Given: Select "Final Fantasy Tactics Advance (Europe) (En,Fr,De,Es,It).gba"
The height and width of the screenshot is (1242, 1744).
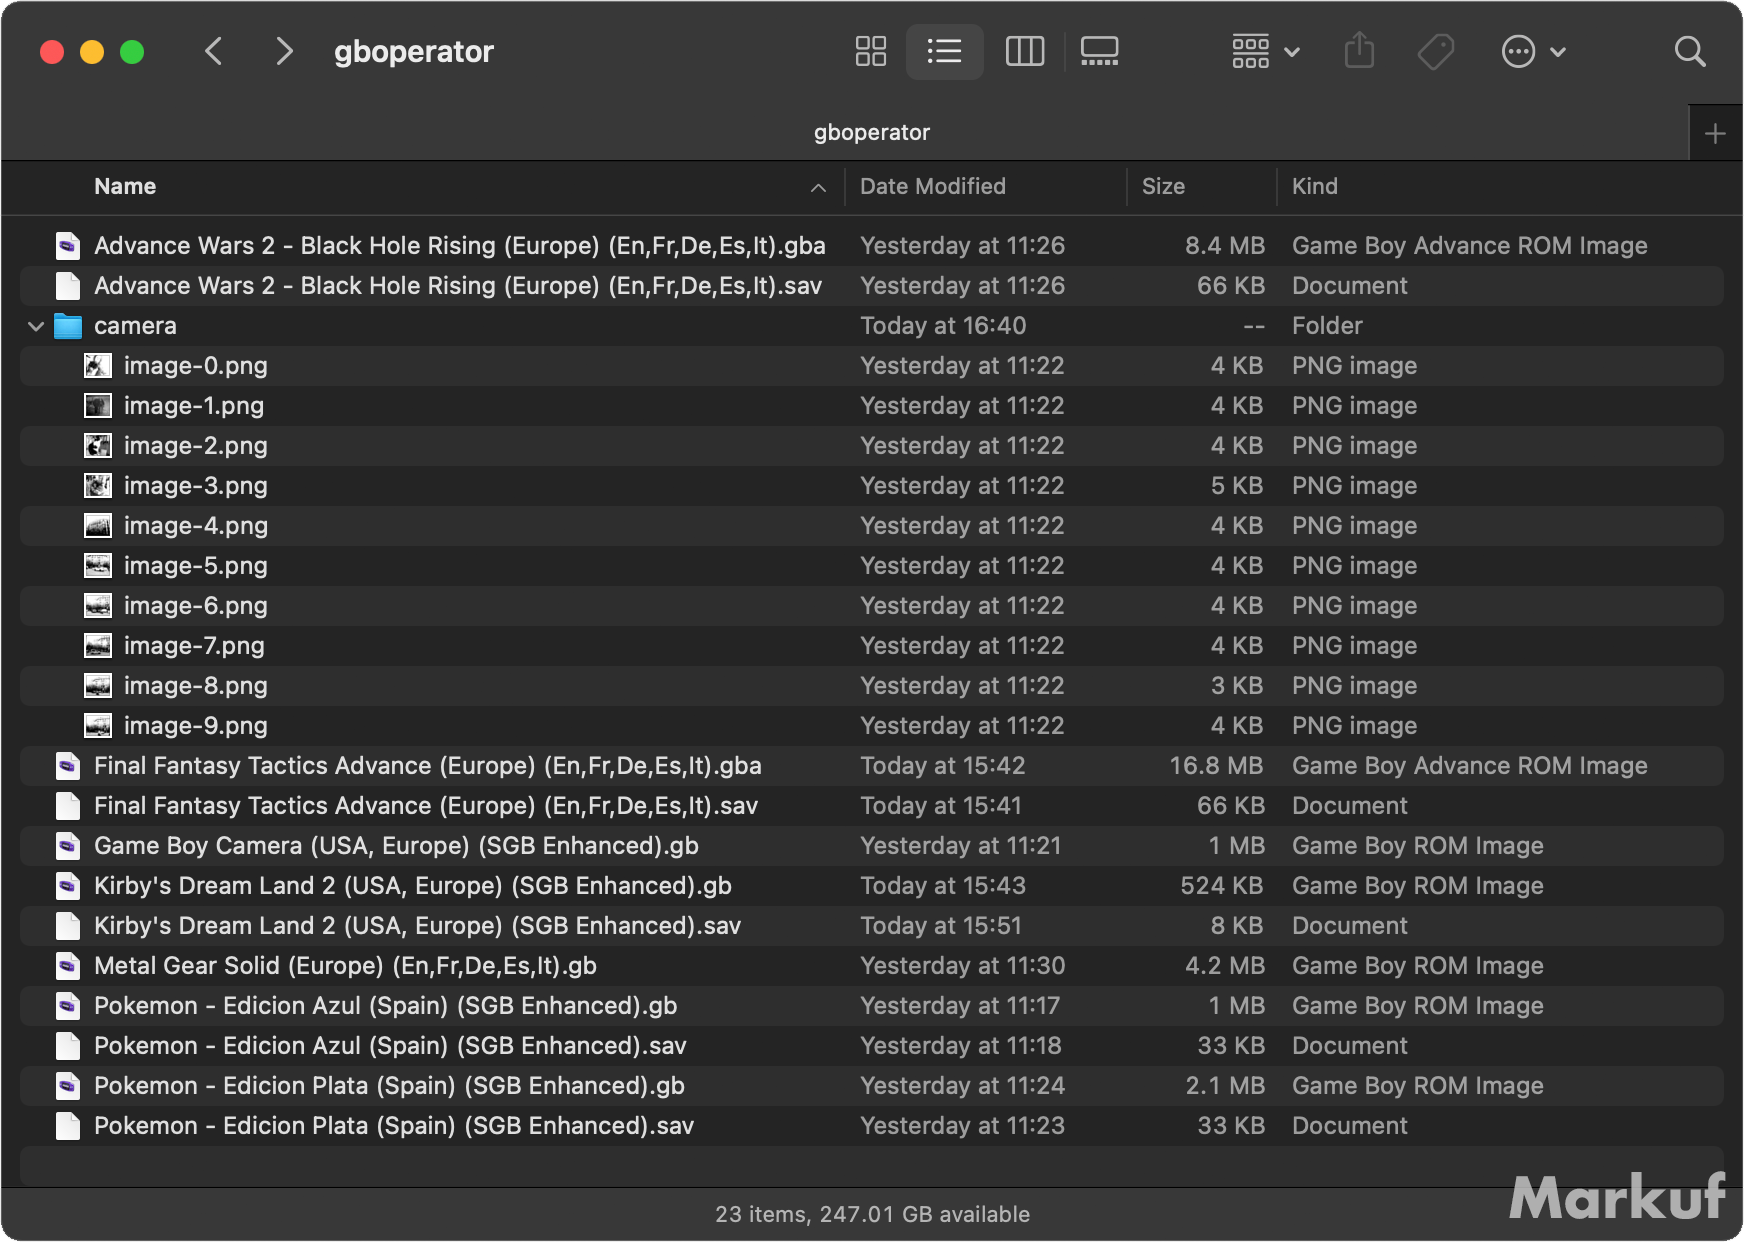Looking at the screenshot, I should 428,766.
